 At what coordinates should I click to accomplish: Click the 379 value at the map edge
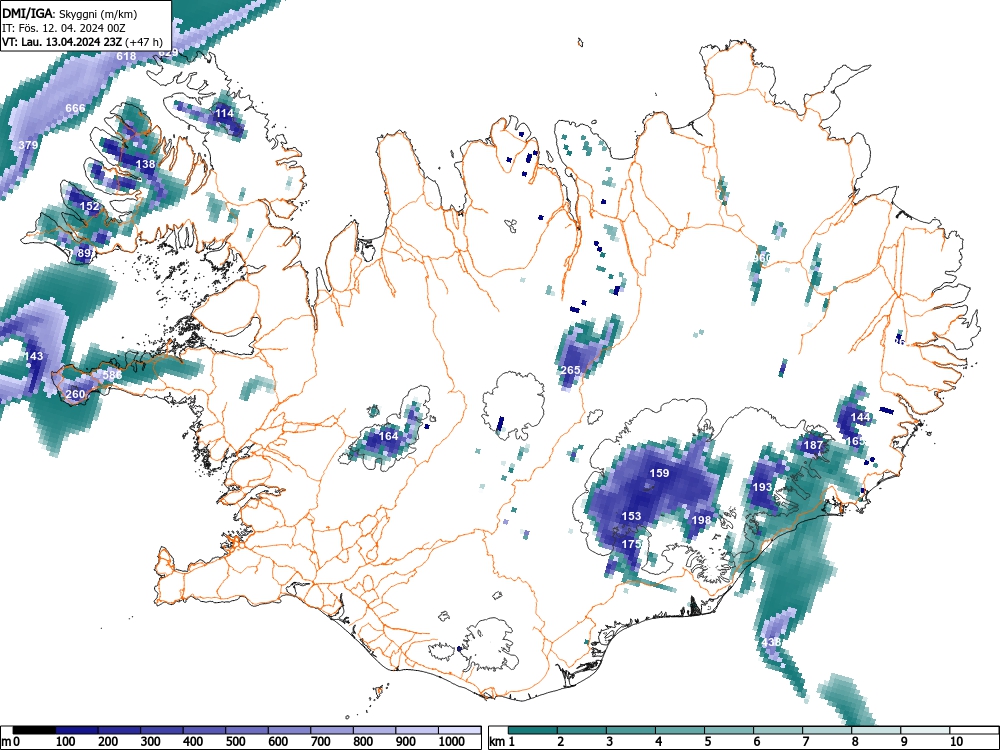[28, 145]
